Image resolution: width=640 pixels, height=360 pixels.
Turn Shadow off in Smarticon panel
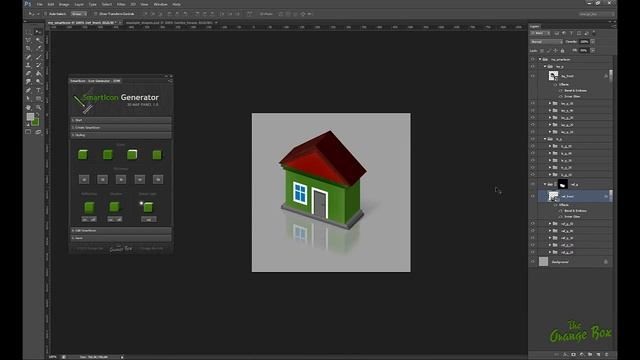118,219
